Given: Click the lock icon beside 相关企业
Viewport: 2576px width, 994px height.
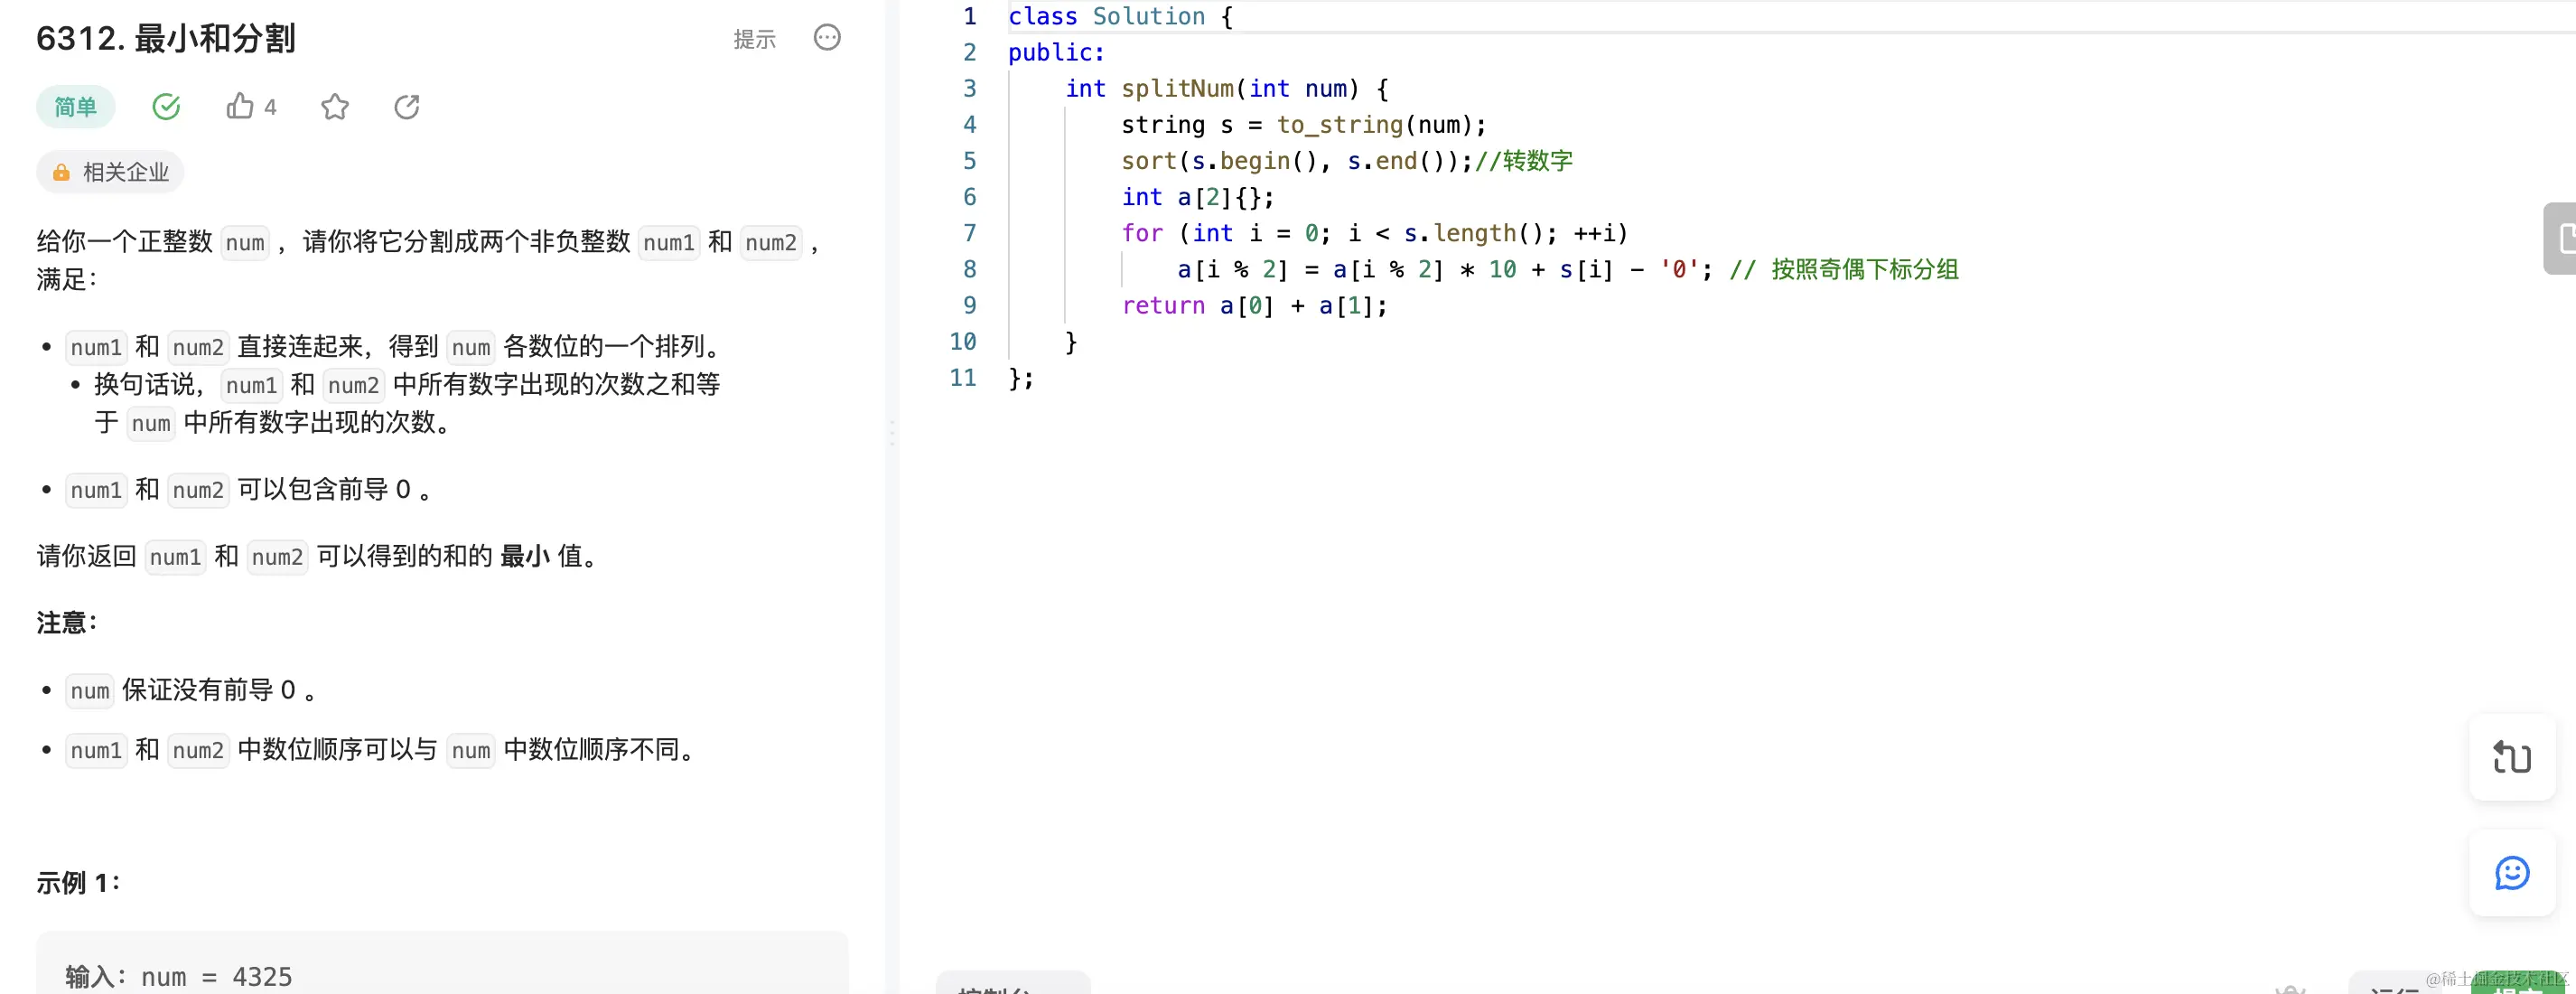Looking at the screenshot, I should (62, 172).
